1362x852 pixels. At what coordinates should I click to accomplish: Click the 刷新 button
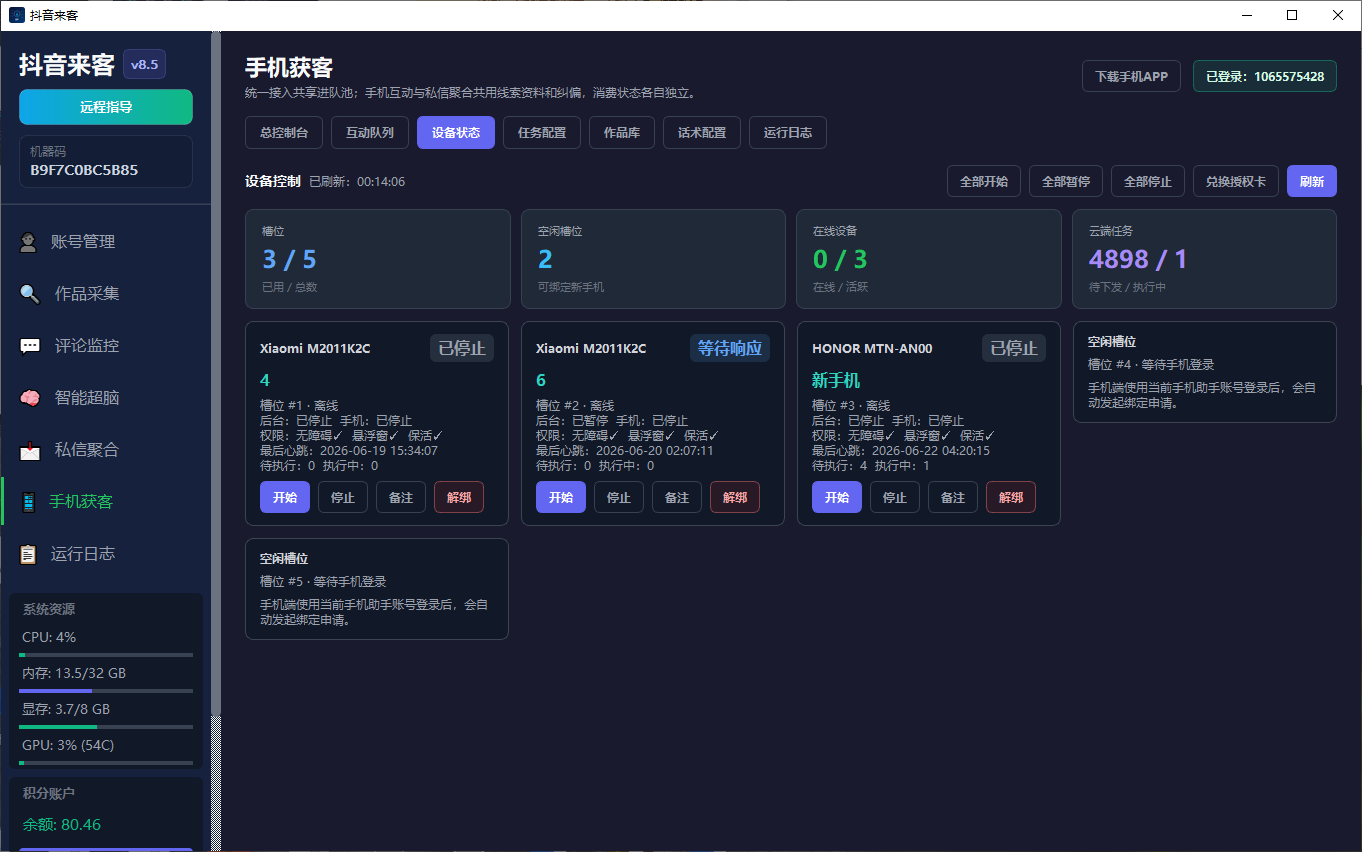pos(1312,181)
